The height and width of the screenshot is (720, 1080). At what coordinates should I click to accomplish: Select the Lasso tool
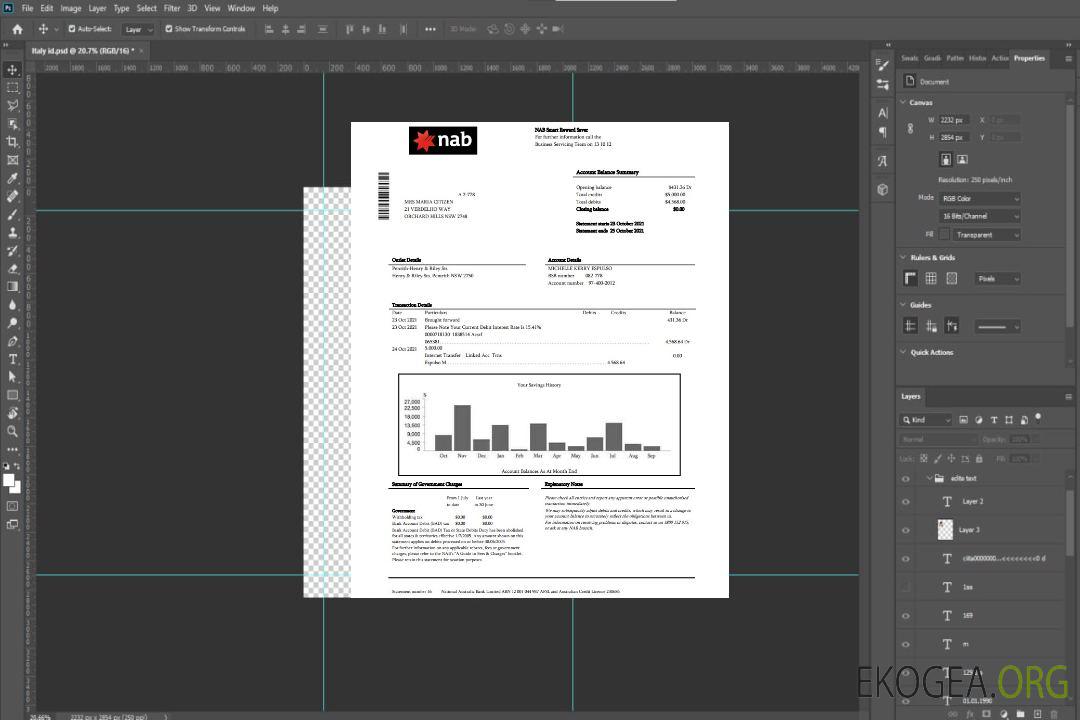[x=12, y=105]
